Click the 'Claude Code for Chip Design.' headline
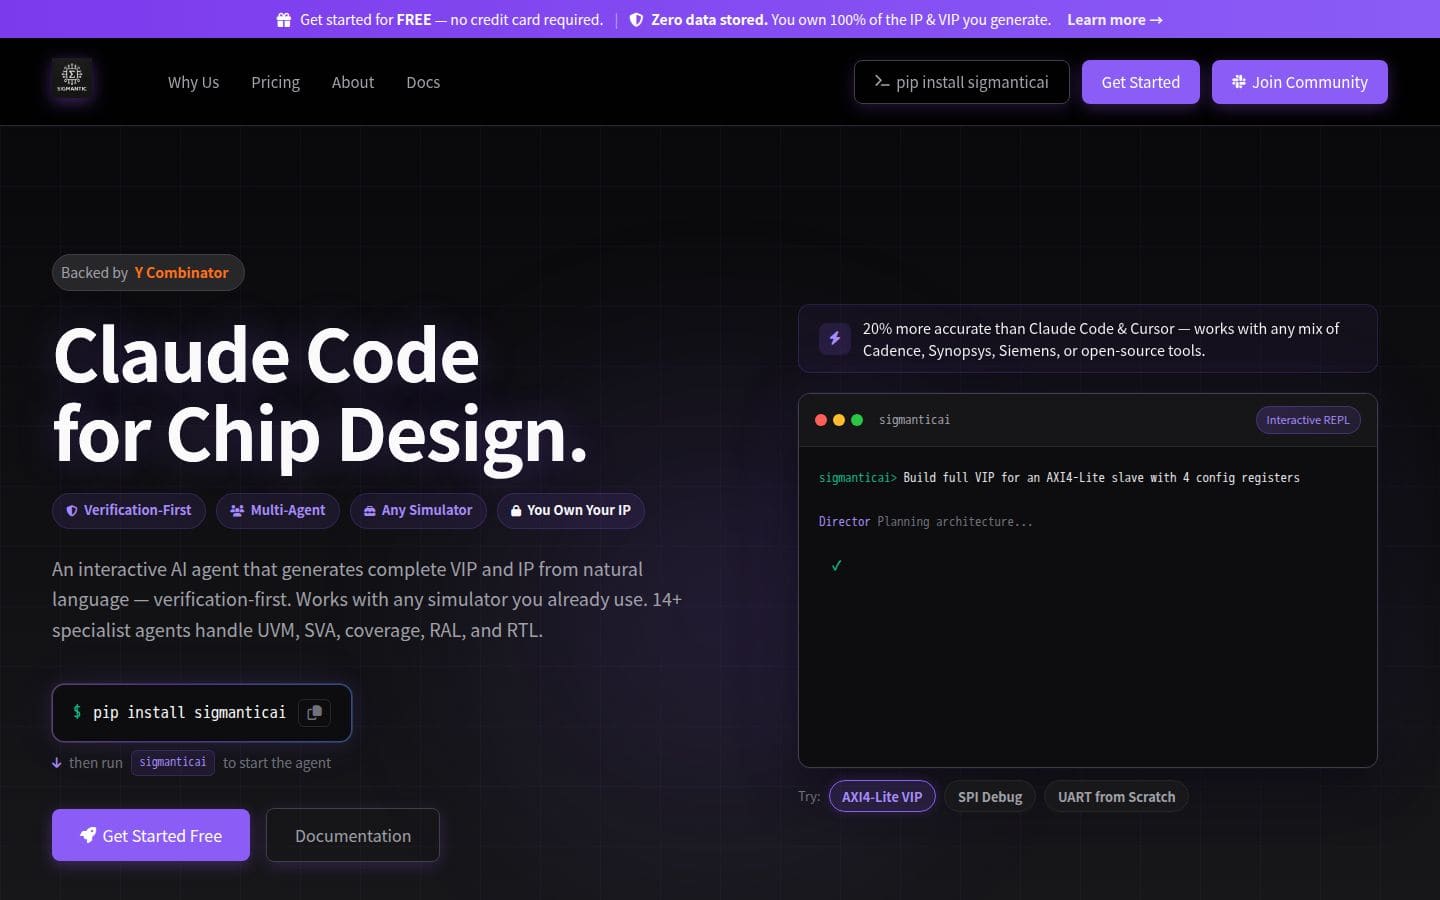The width and height of the screenshot is (1440, 900). click(320, 395)
